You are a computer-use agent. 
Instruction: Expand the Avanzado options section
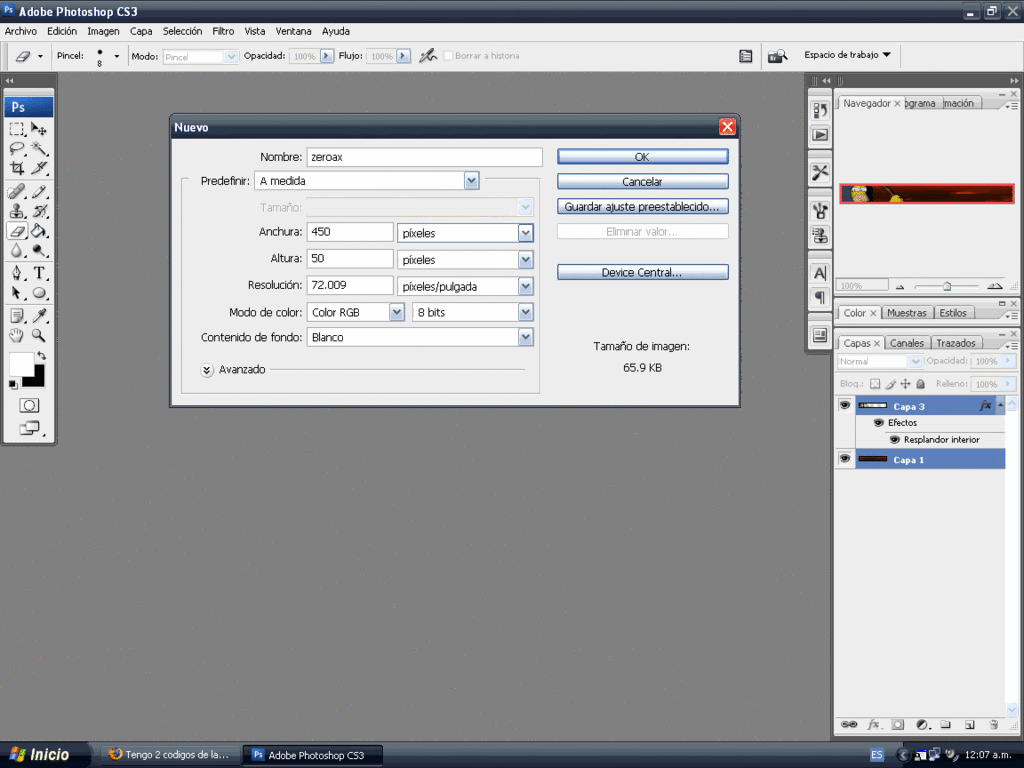tap(207, 369)
